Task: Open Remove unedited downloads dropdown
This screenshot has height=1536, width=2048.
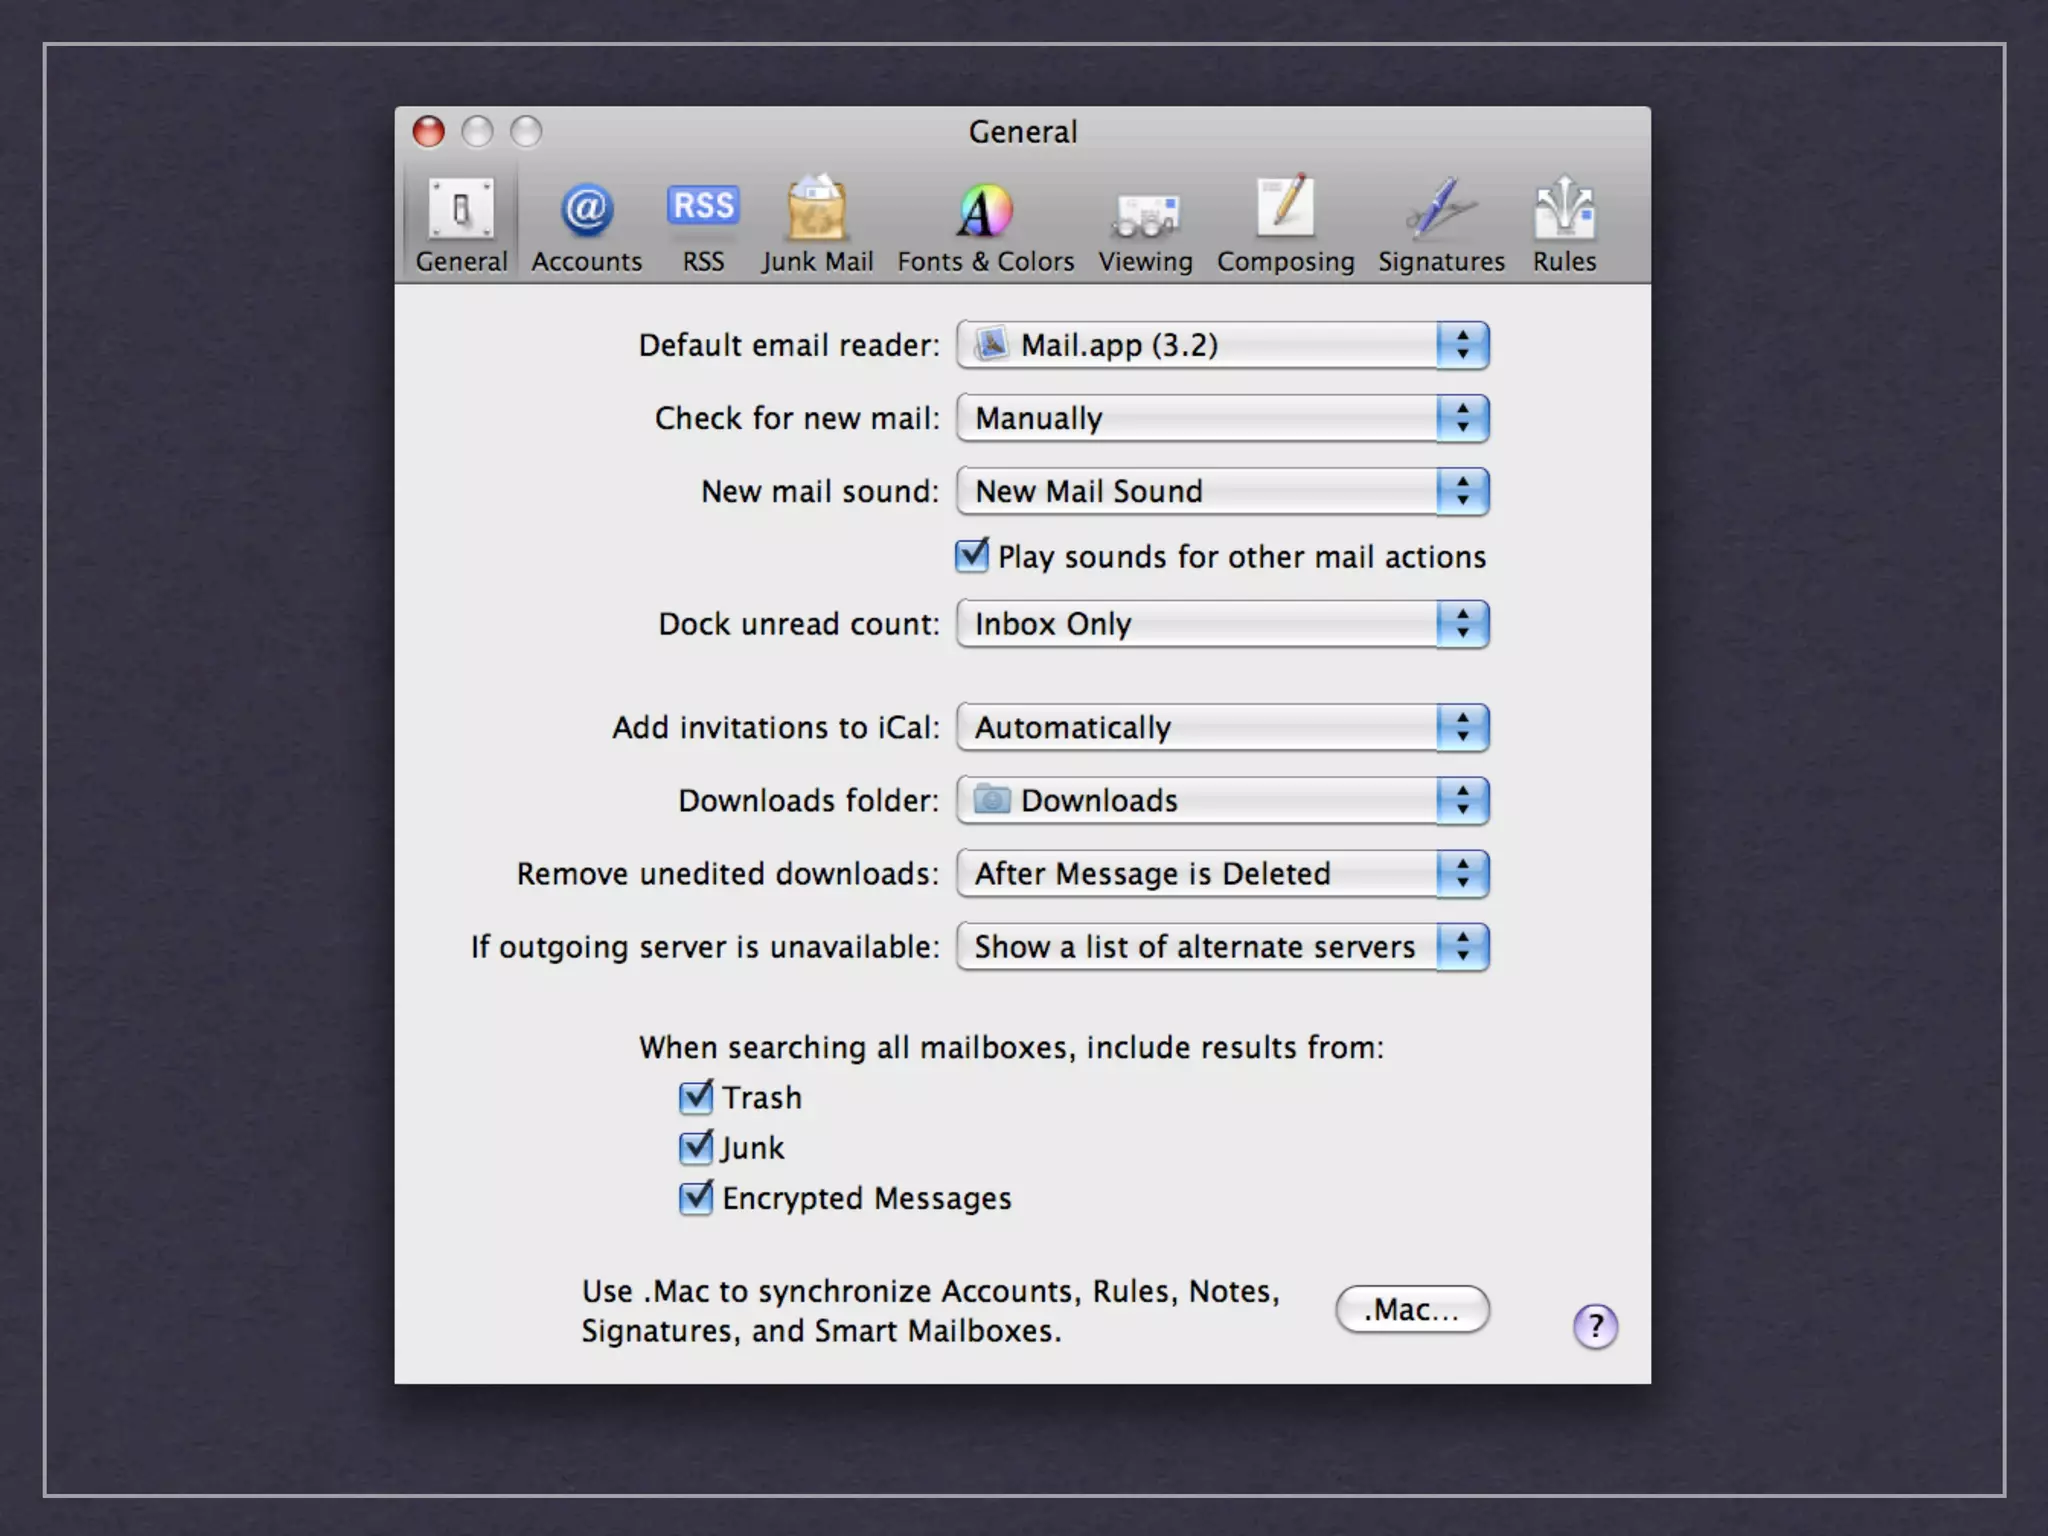Action: pyautogui.click(x=1222, y=873)
